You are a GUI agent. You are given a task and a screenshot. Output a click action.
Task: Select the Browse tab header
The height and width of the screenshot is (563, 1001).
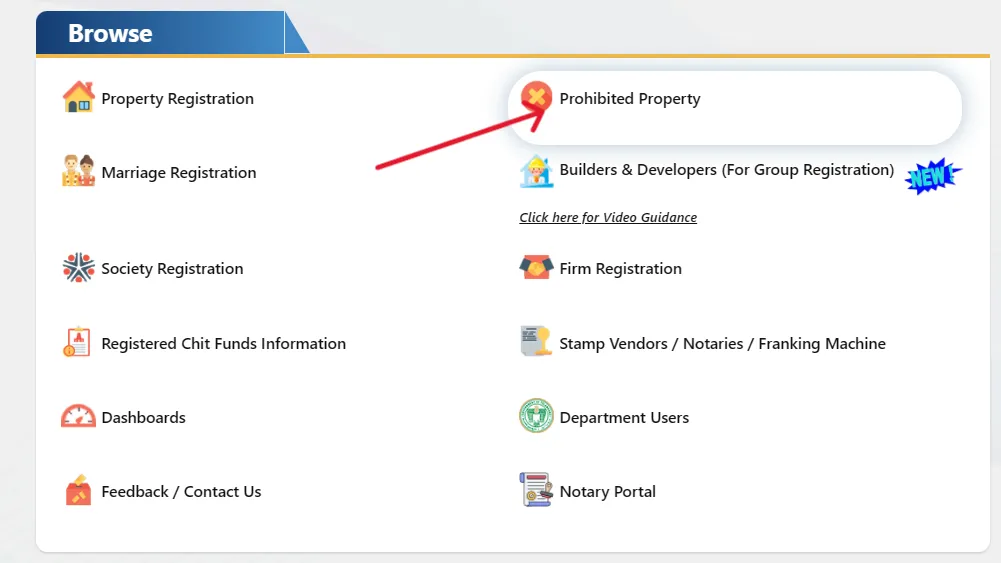click(160, 33)
